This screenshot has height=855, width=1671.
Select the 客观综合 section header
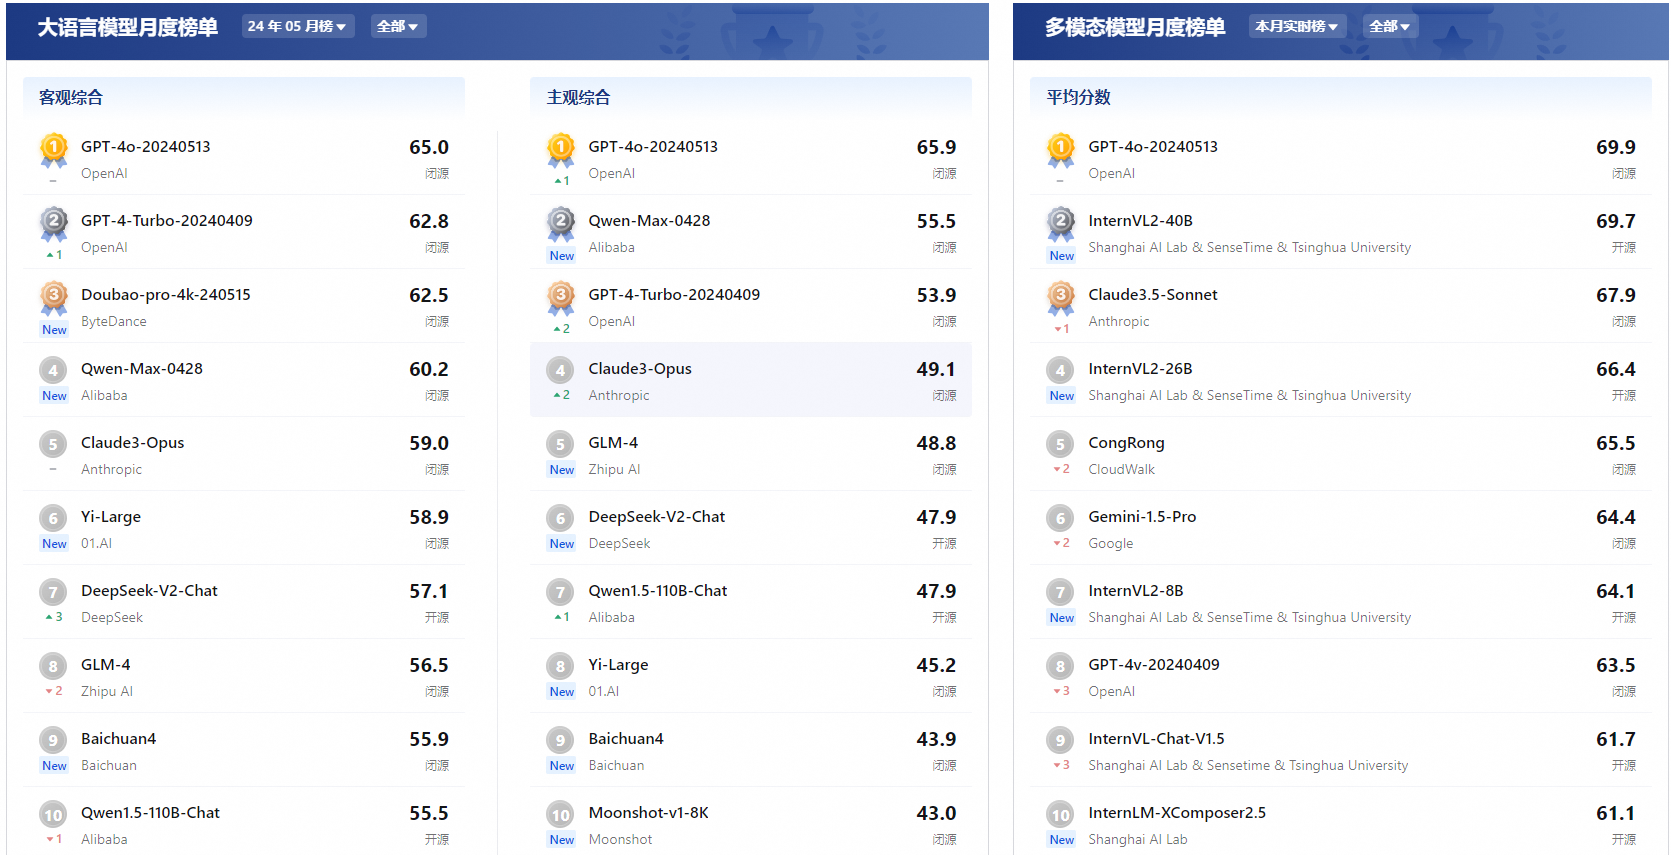click(71, 97)
